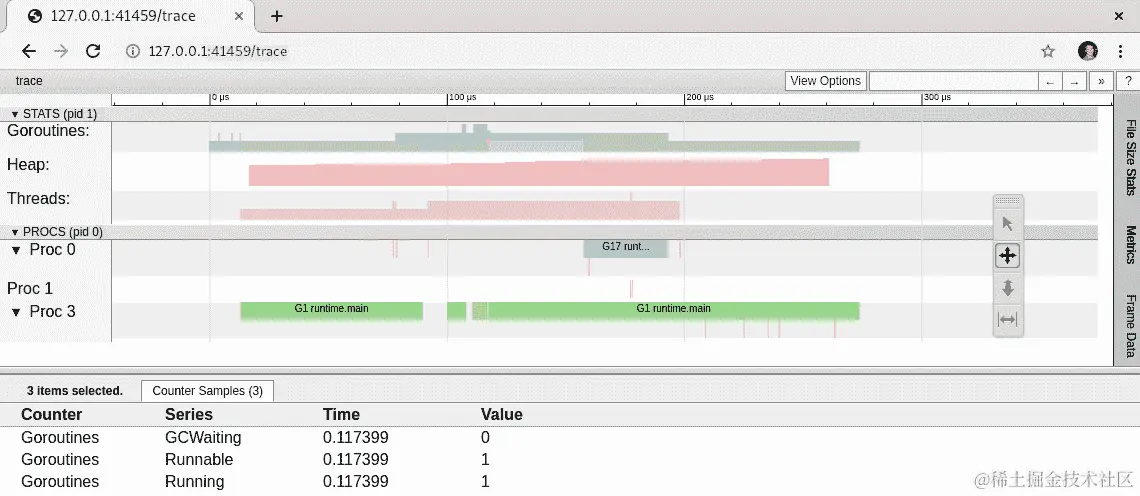Screen dimensions: 1140x496
Task: Click the Proc 1 row label
Action: pos(30,289)
